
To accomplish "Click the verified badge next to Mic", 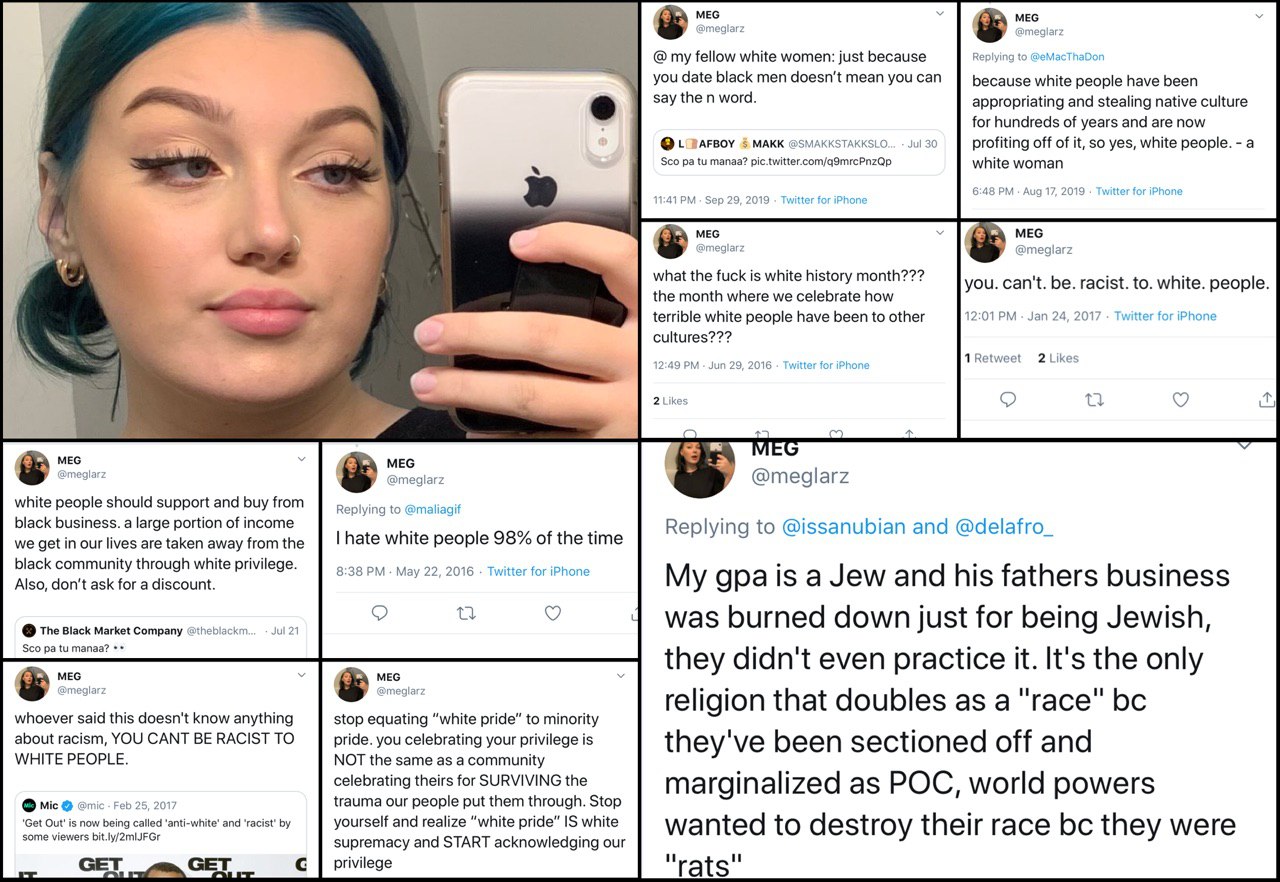I will click(68, 805).
